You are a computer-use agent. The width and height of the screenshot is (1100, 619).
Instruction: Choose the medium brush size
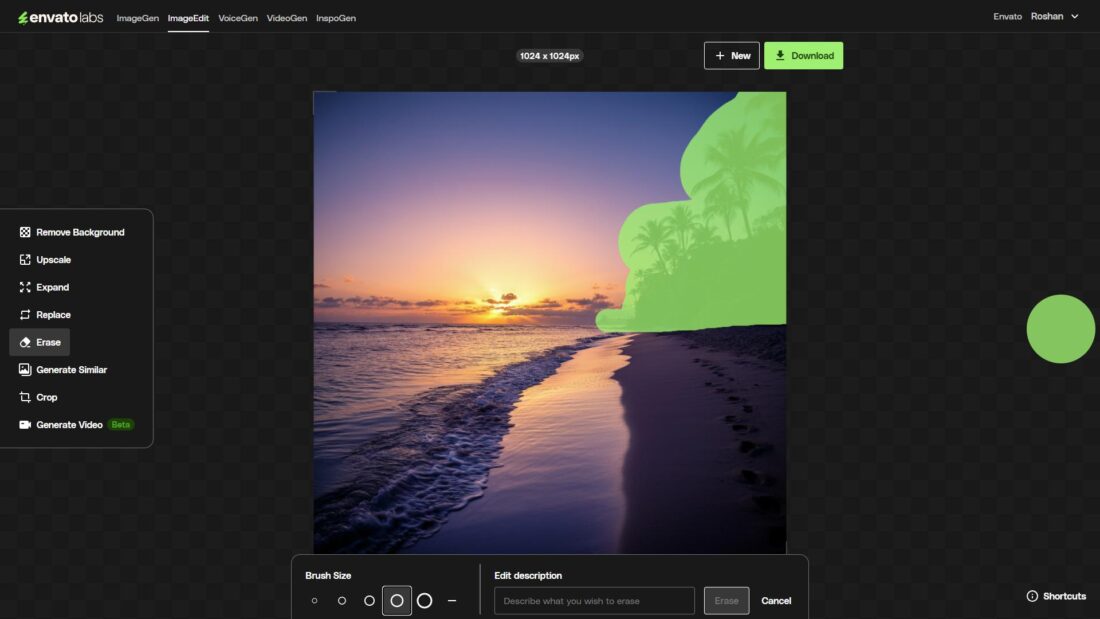[x=369, y=600]
